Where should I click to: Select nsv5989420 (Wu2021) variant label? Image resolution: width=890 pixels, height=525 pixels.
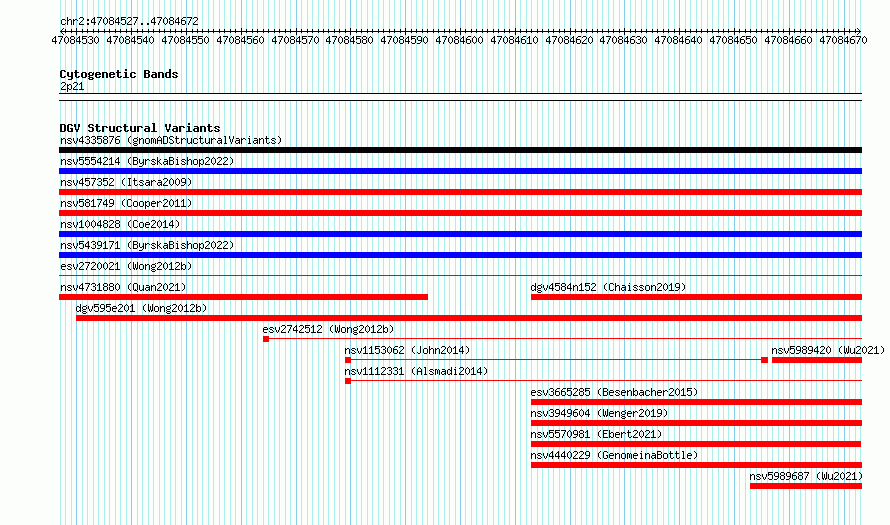point(828,350)
